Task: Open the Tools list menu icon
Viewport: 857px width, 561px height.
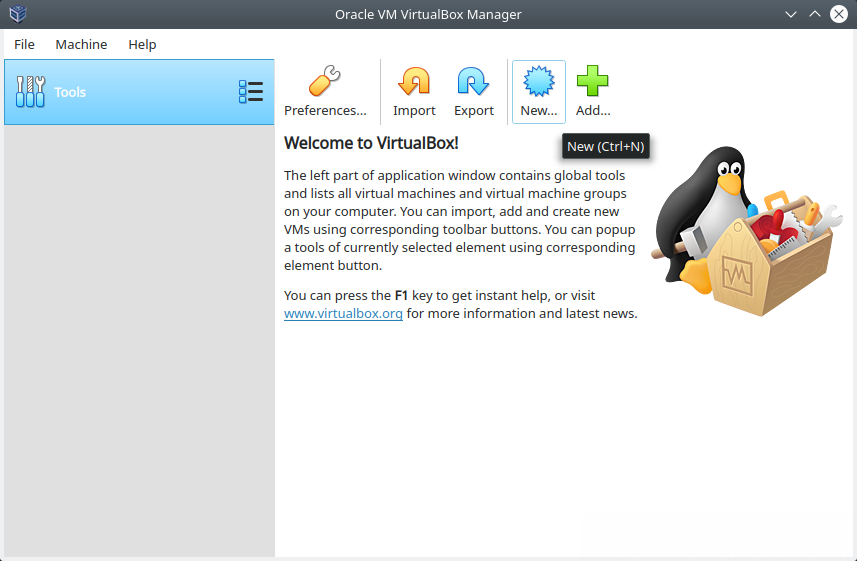Action: [x=251, y=92]
